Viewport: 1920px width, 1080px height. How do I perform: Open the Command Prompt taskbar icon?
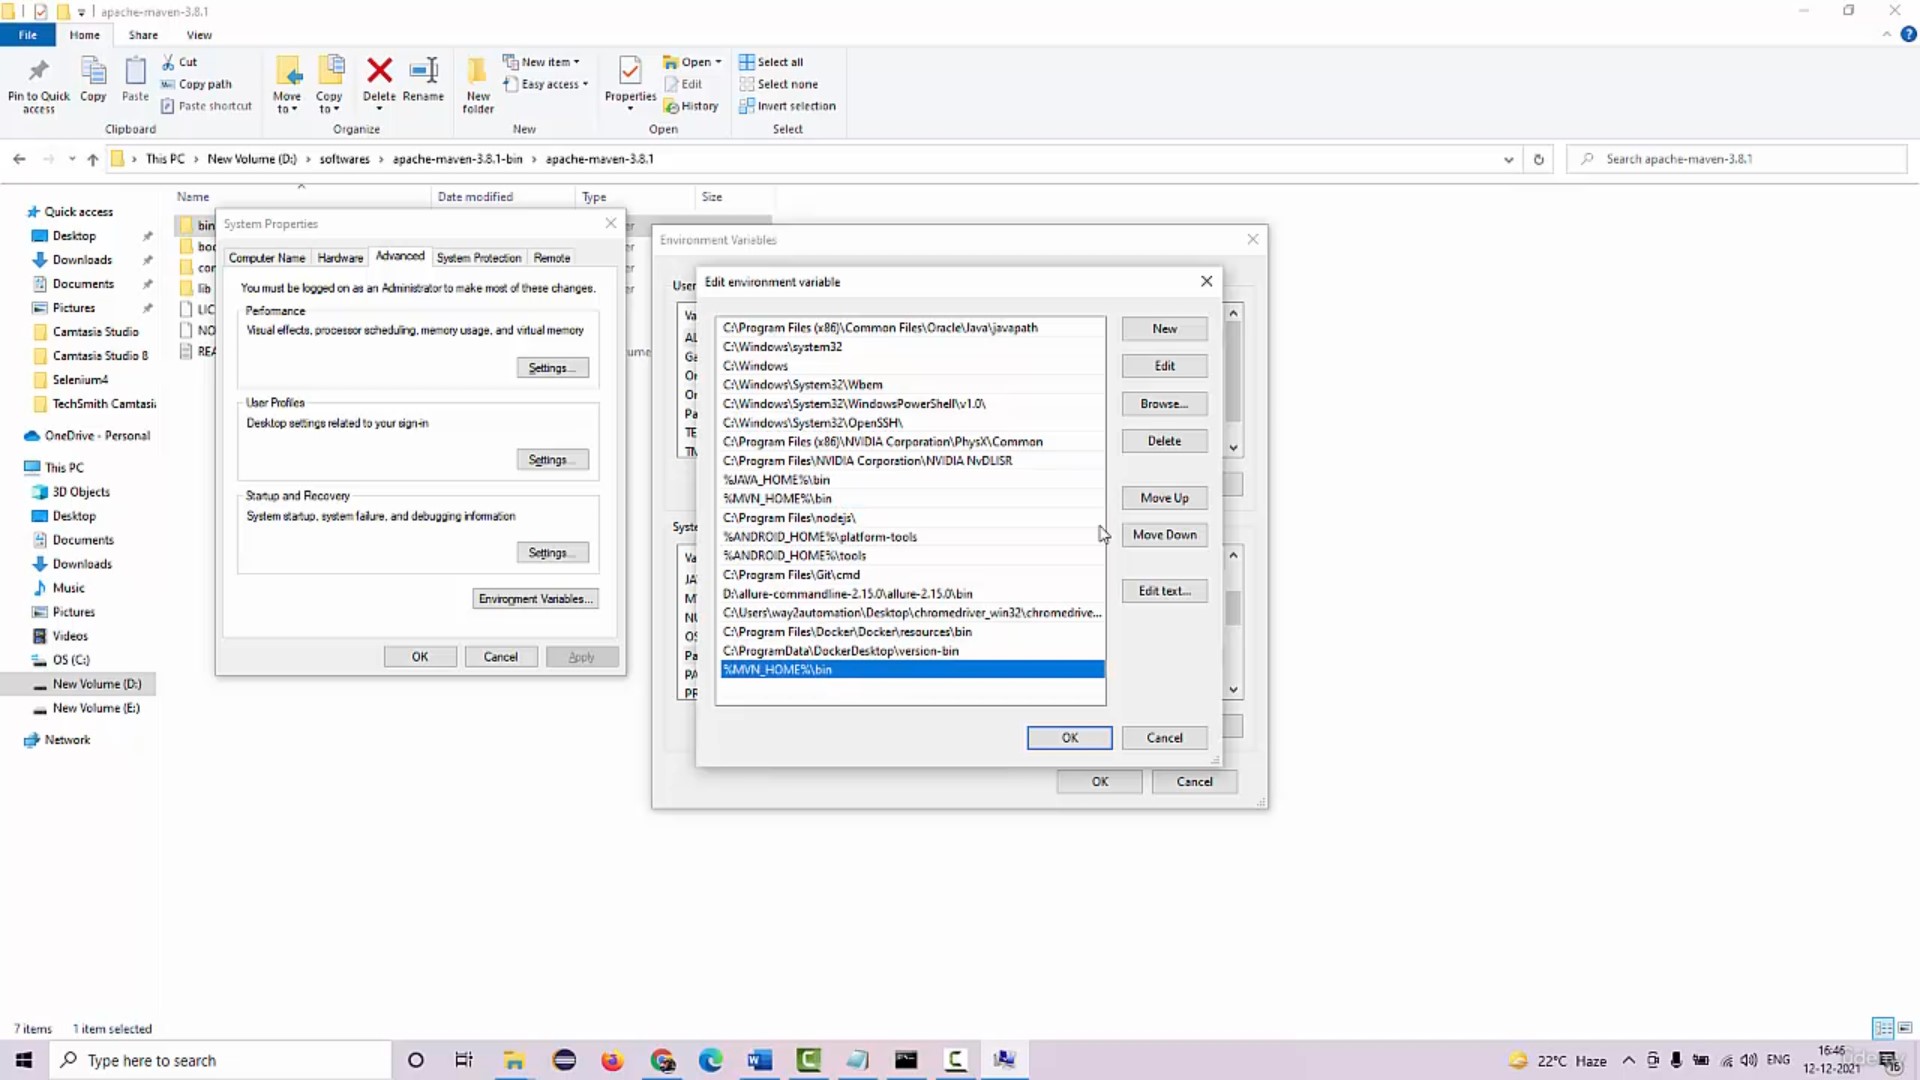click(906, 1060)
